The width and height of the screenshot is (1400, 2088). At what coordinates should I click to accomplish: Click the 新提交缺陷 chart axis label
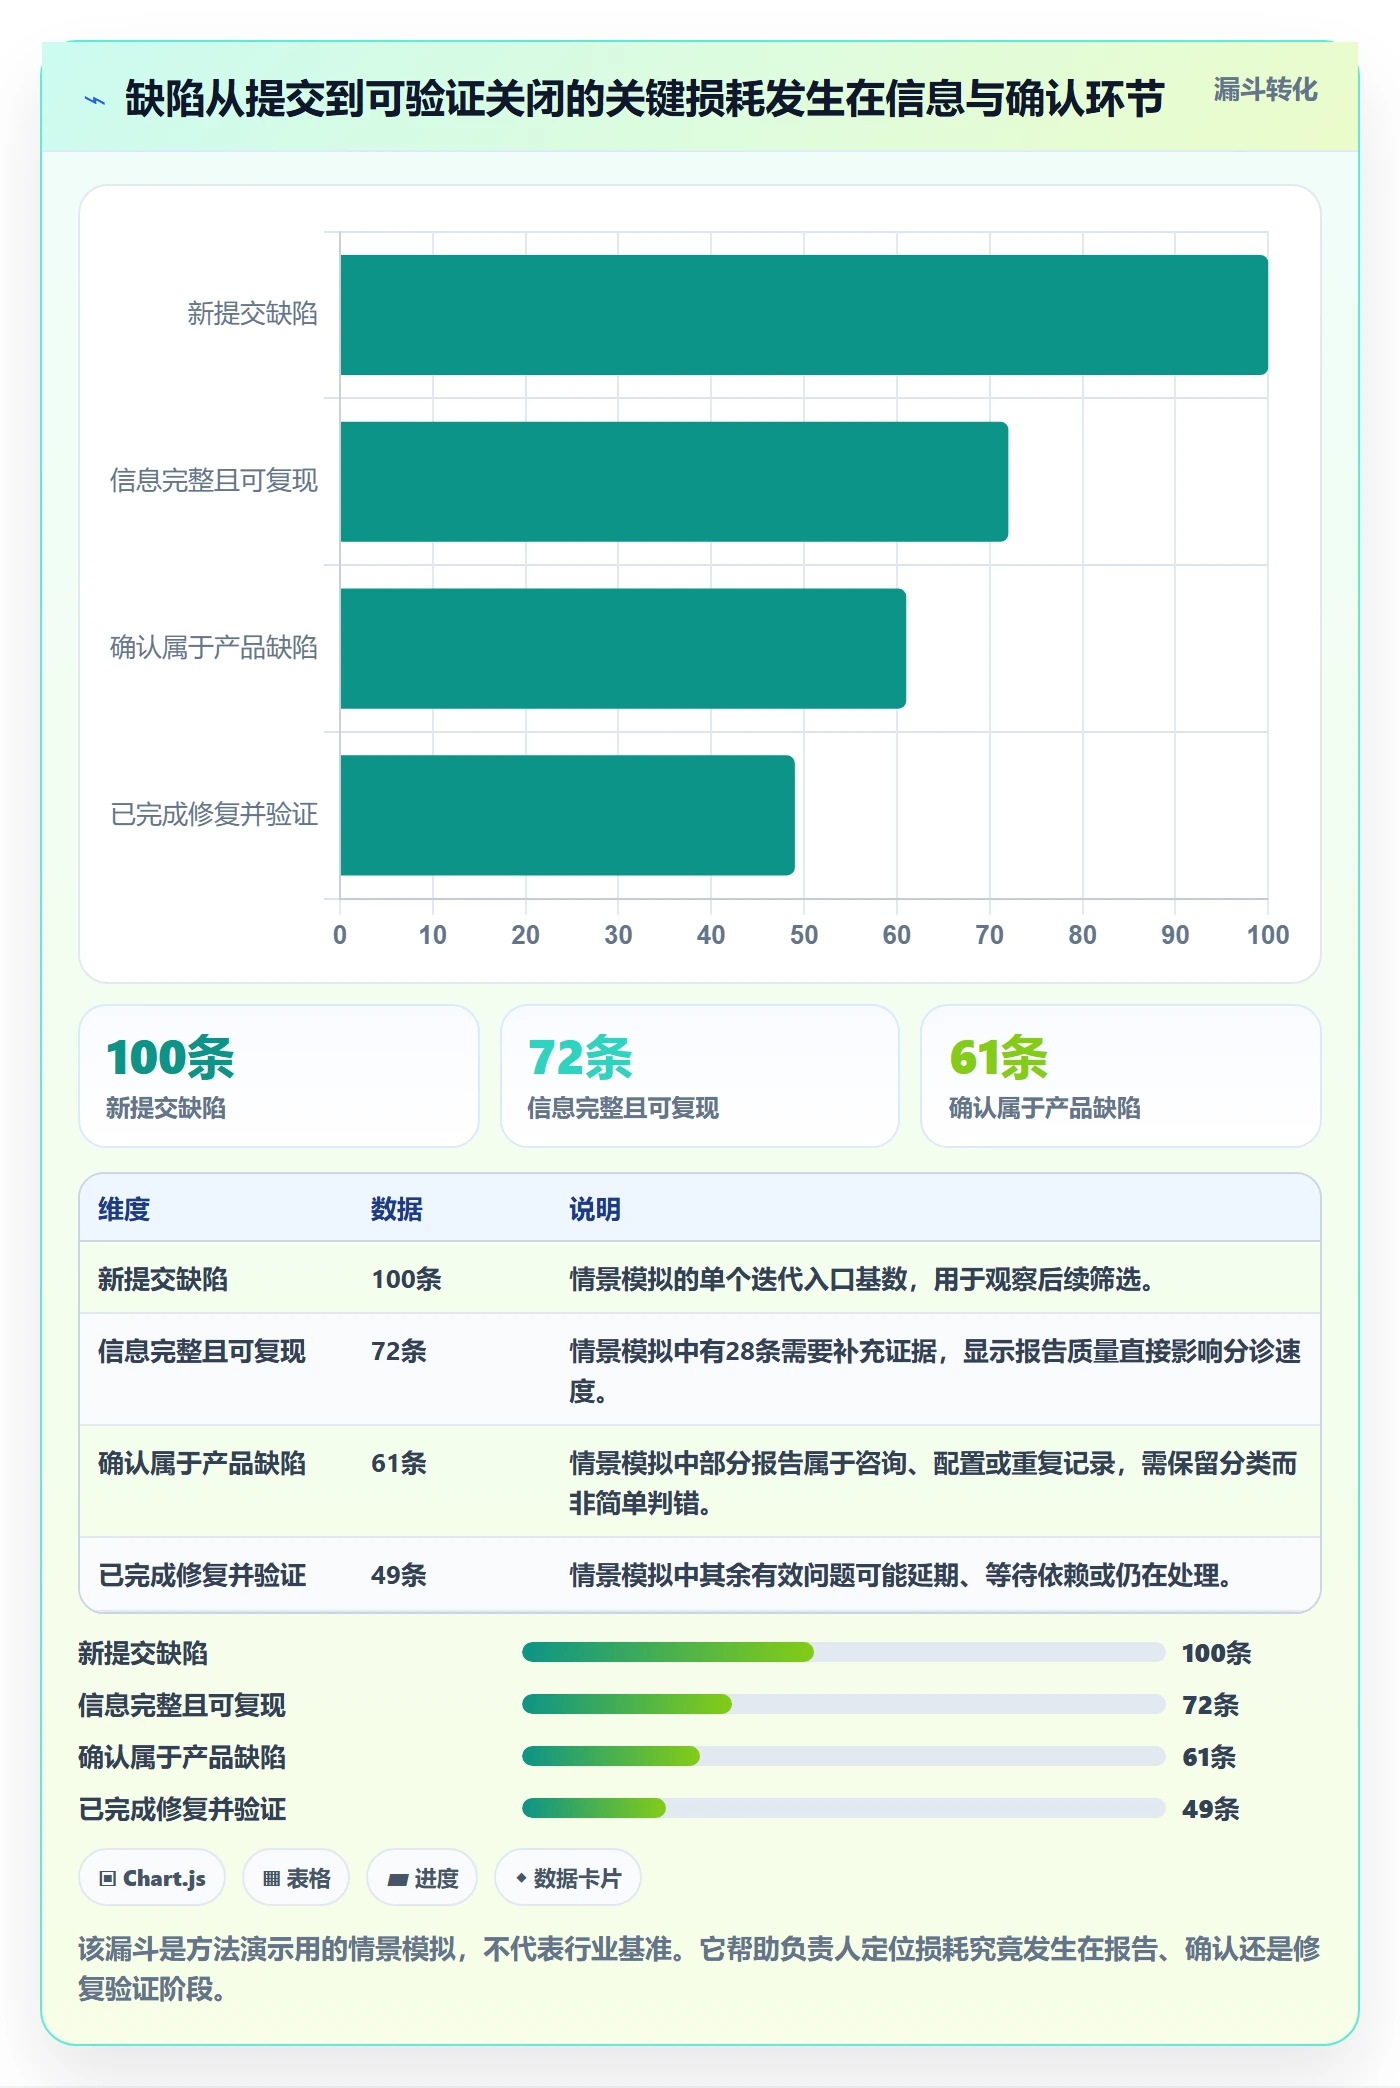253,314
